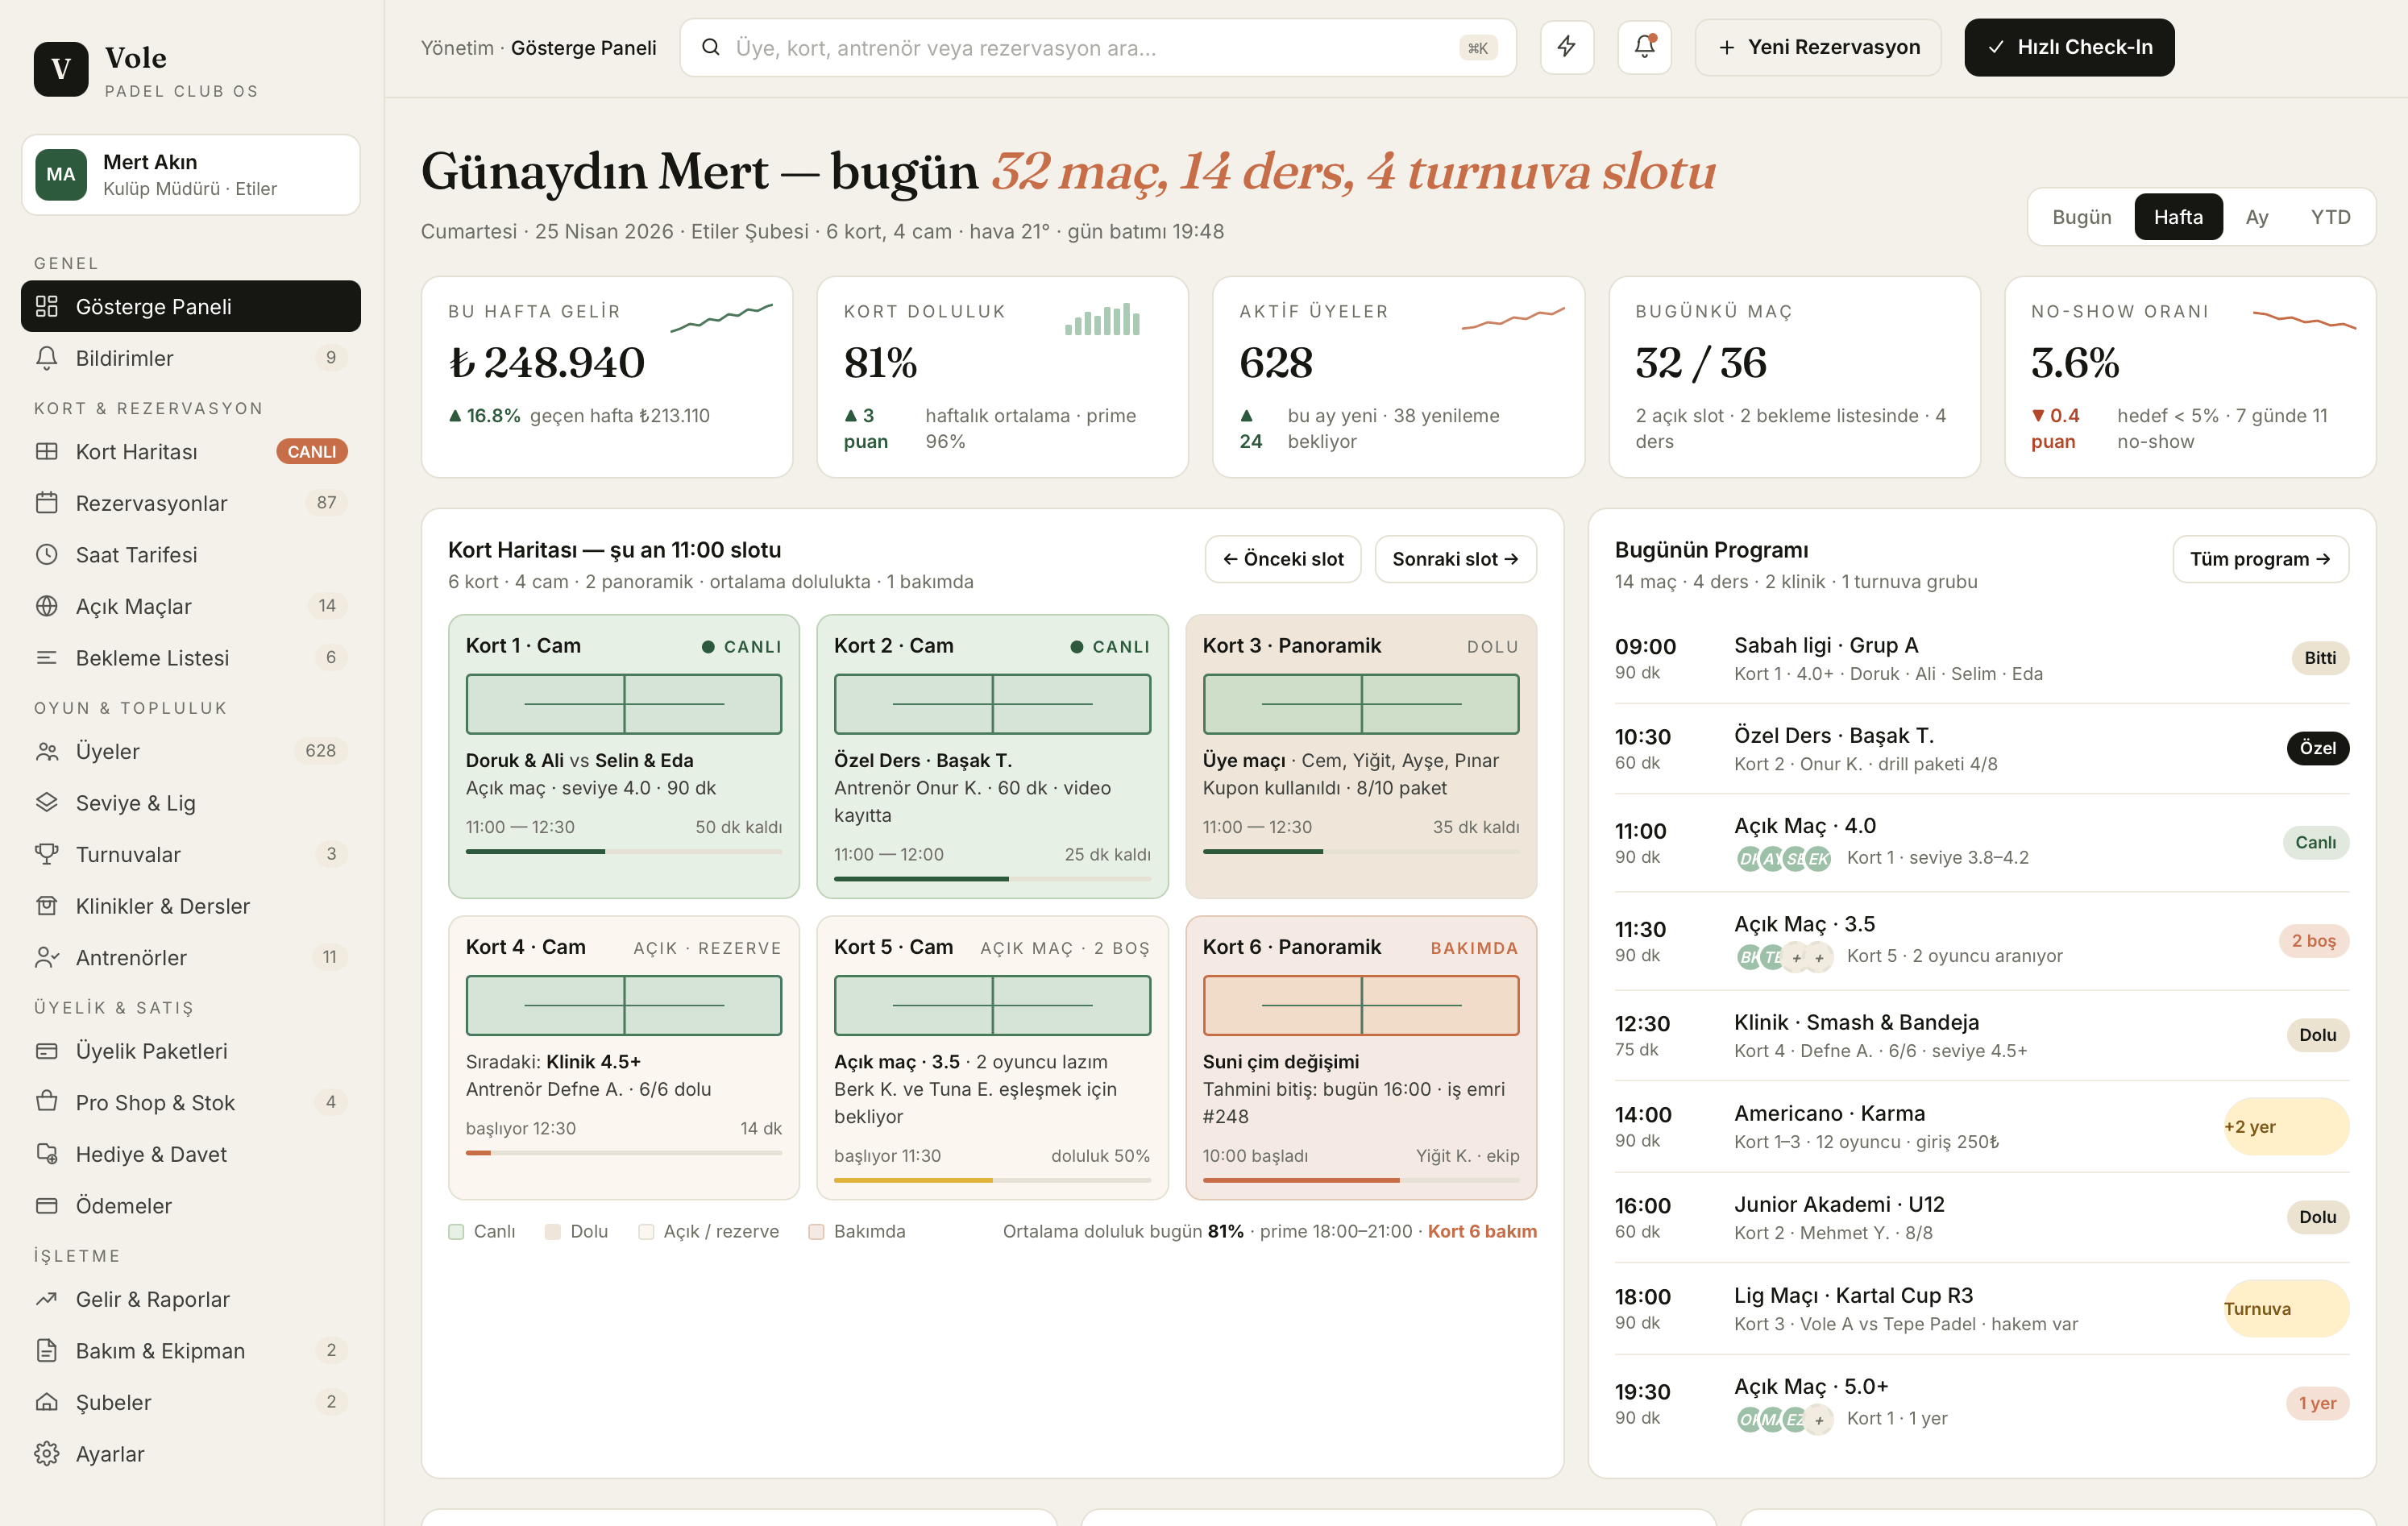Select Ay in period selector

(x=2256, y=217)
